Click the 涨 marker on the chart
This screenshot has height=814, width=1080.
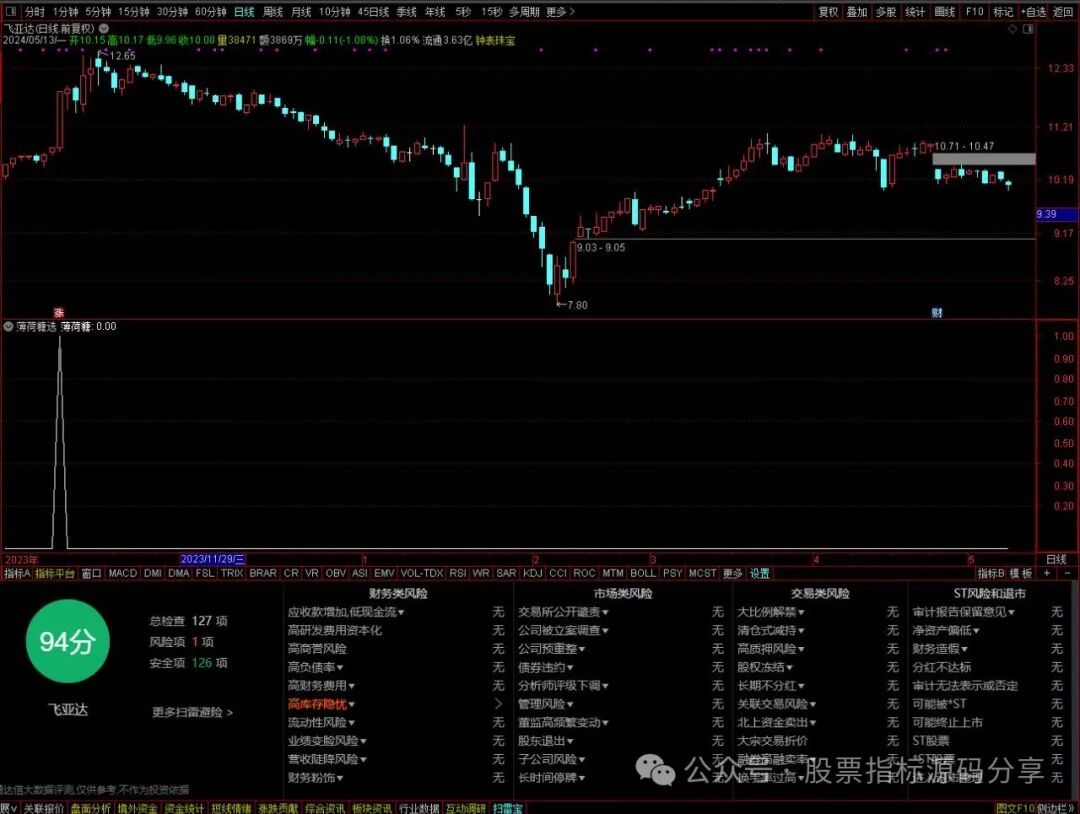coord(59,313)
